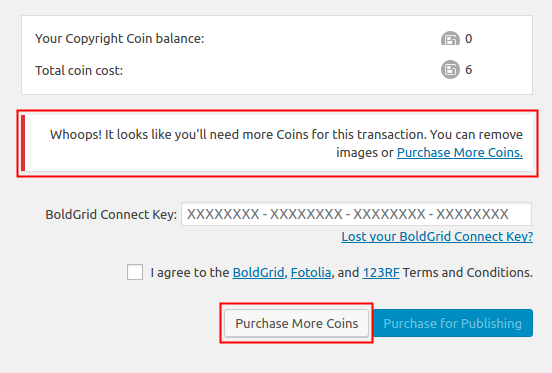
Task: Click the I agree to the text label
Action: click(190, 272)
